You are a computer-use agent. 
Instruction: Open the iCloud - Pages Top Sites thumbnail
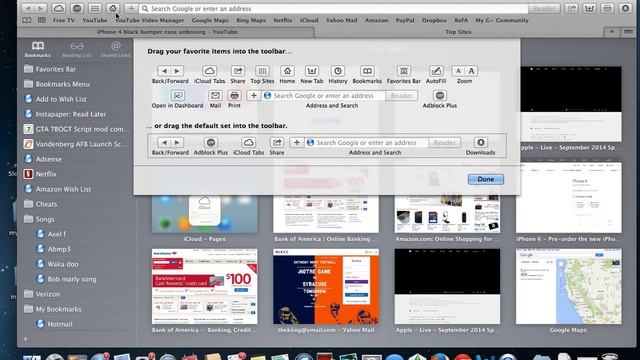click(204, 214)
